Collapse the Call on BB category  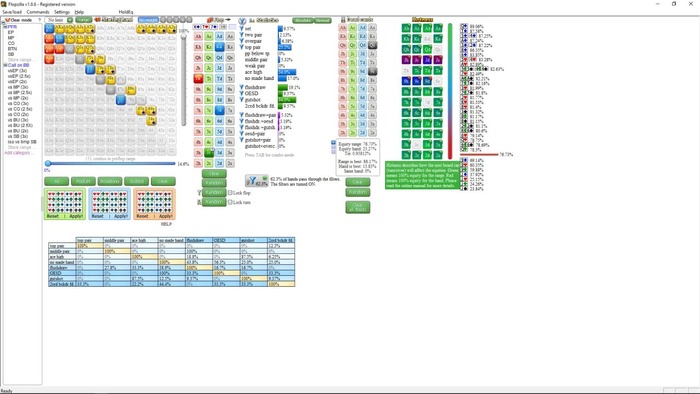pyautogui.click(x=5, y=65)
